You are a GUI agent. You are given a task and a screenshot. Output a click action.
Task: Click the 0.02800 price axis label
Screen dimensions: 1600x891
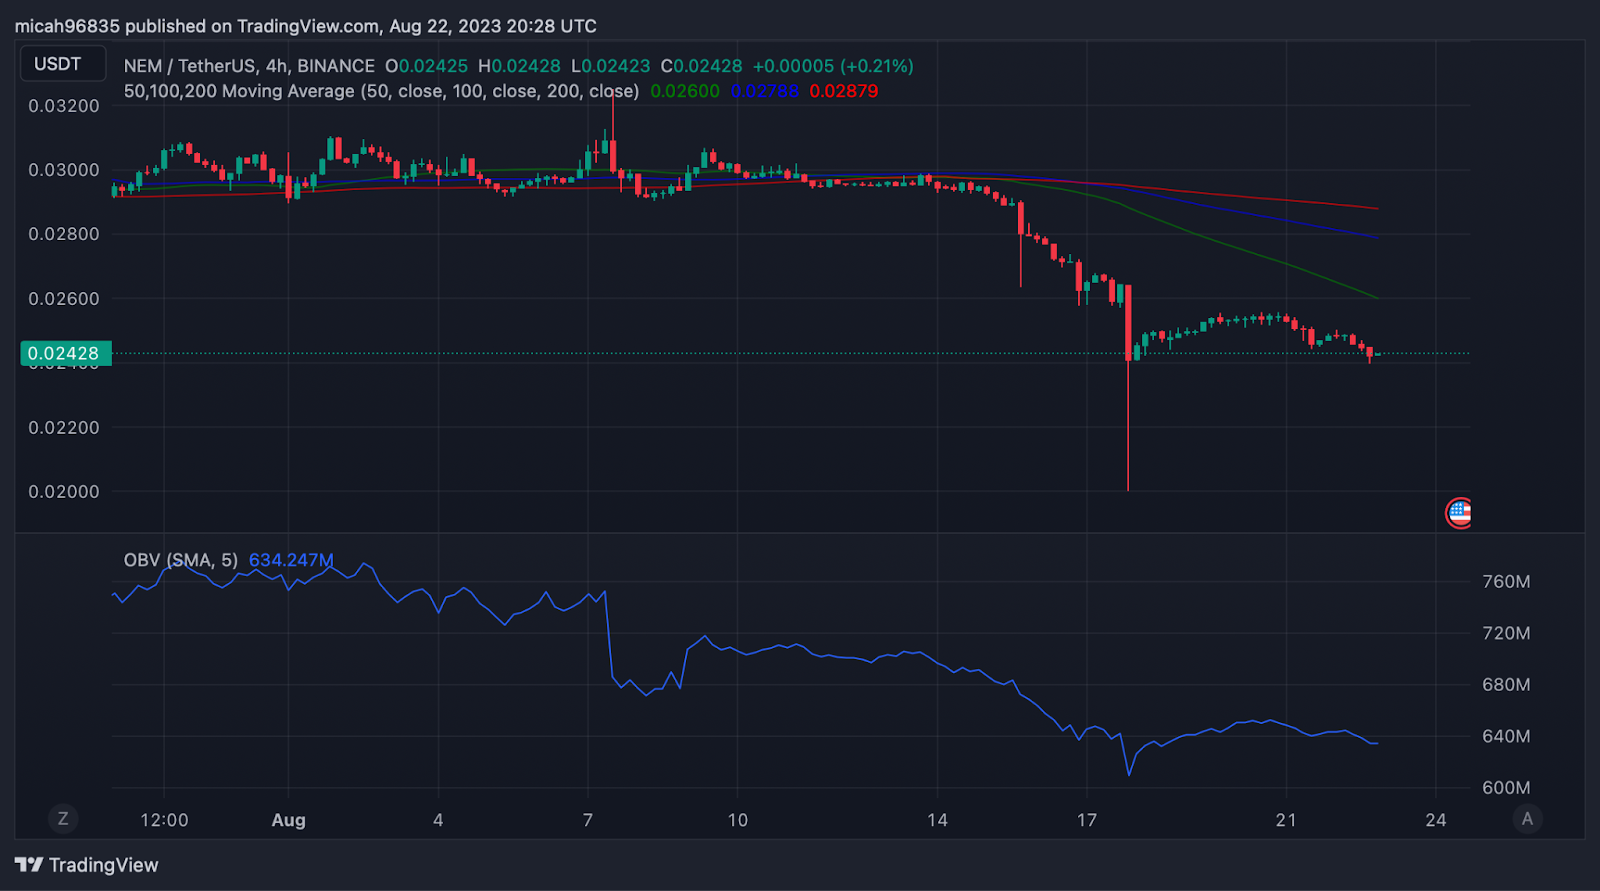(x=64, y=234)
